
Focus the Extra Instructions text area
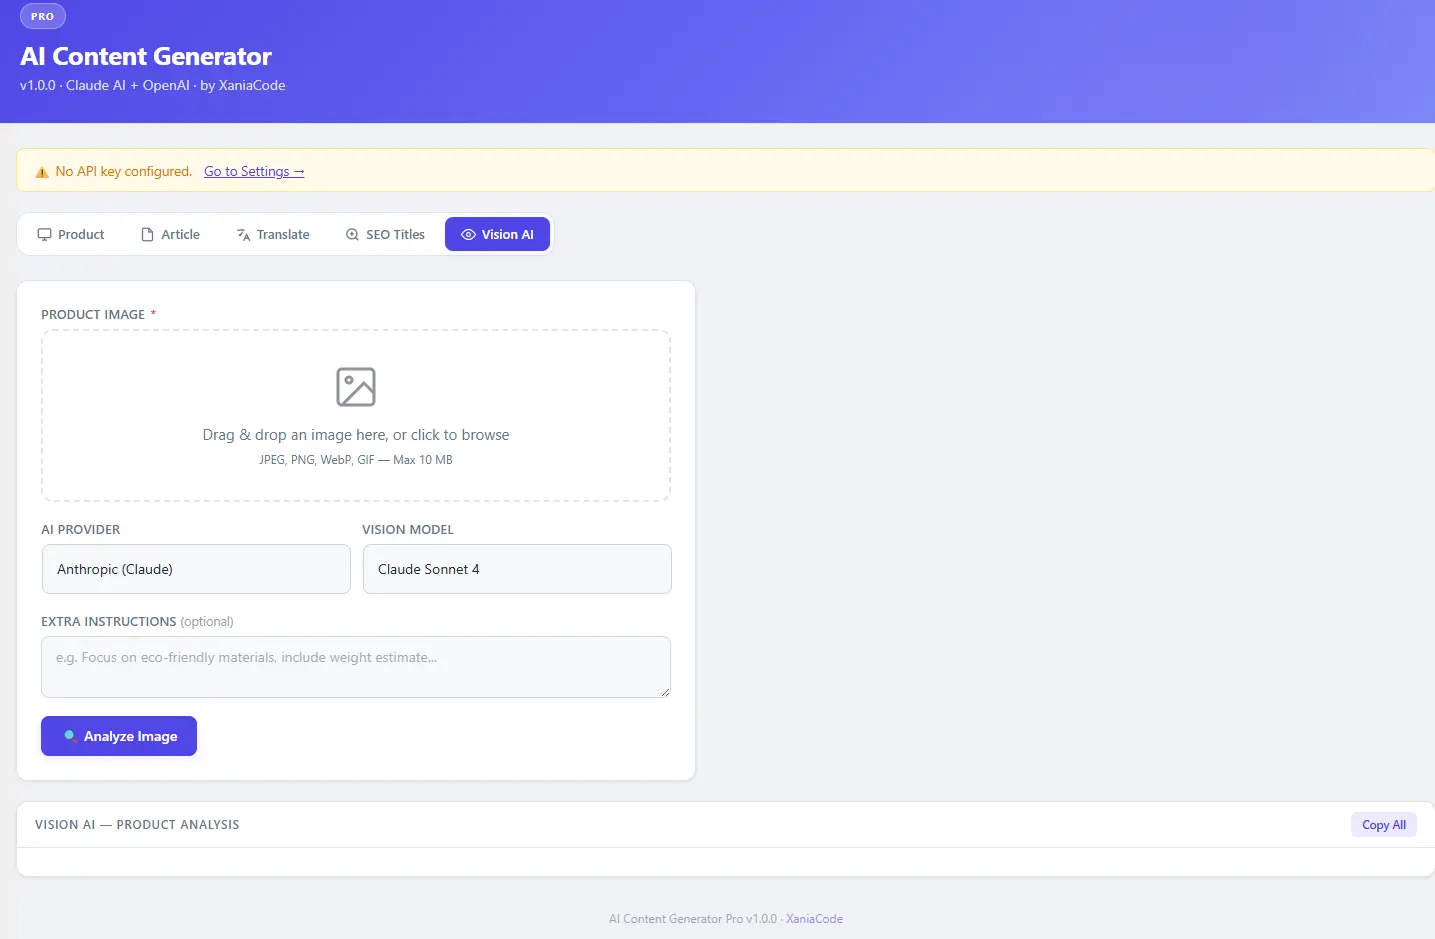(x=356, y=667)
